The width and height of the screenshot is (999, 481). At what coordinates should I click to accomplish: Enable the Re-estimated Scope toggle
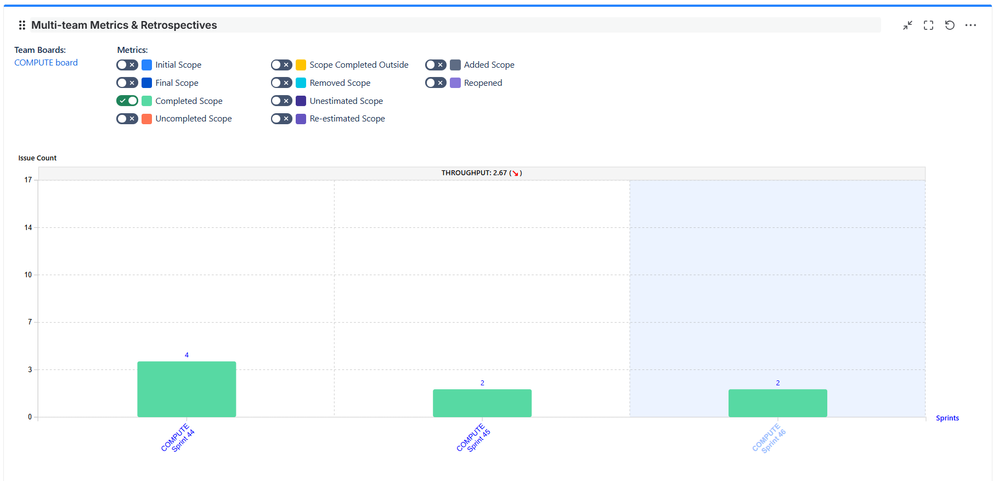pos(282,118)
